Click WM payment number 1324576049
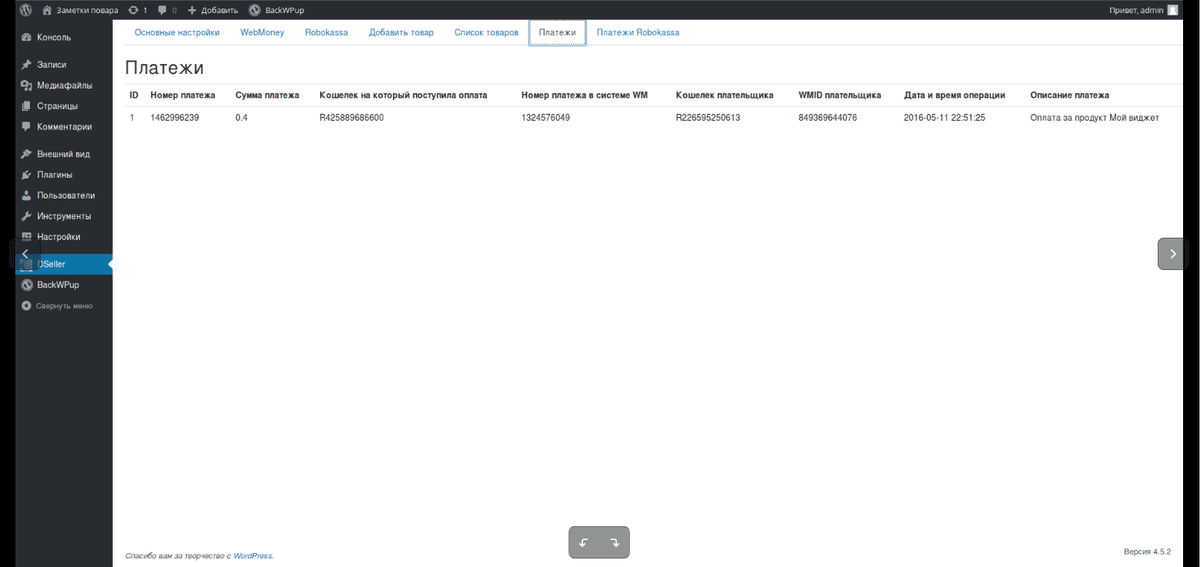The image size is (1200, 567). click(546, 118)
